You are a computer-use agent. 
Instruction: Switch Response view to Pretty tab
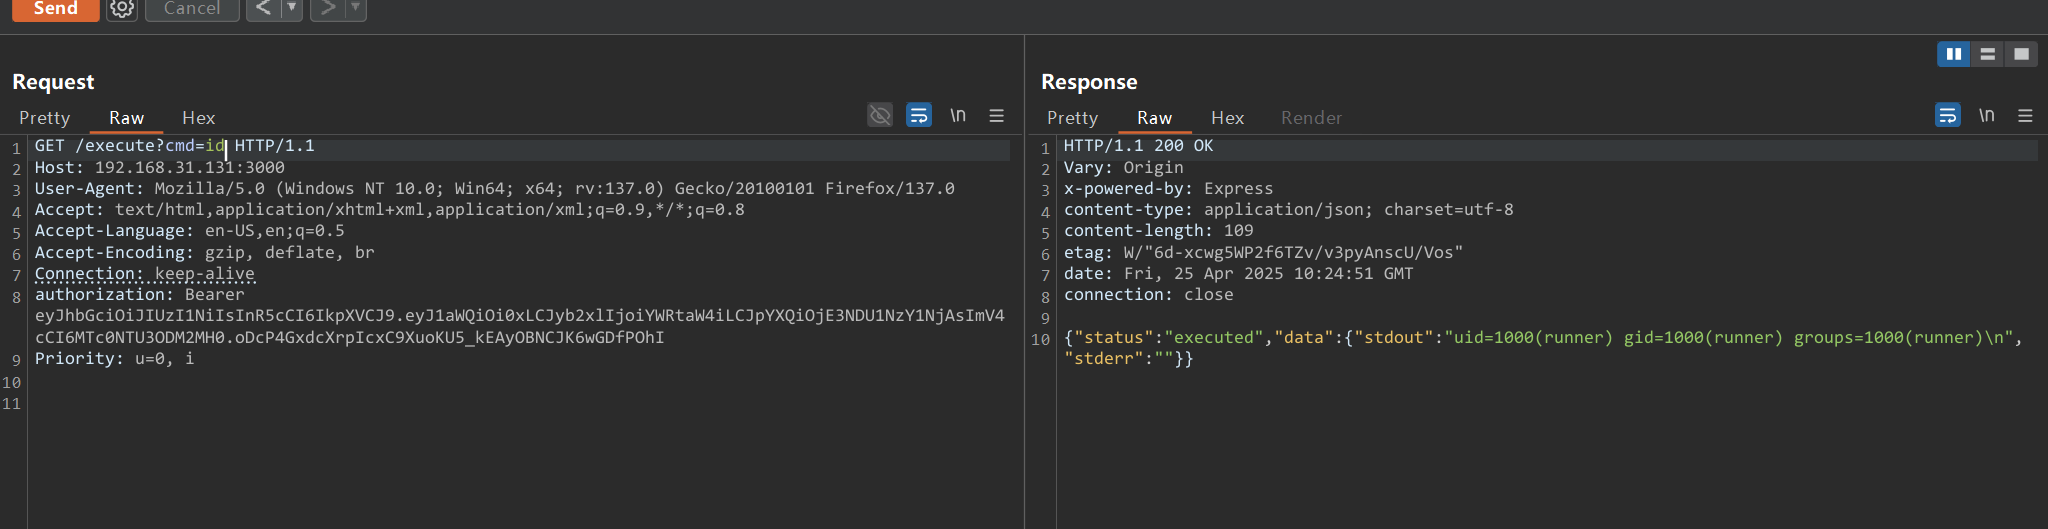1073,118
